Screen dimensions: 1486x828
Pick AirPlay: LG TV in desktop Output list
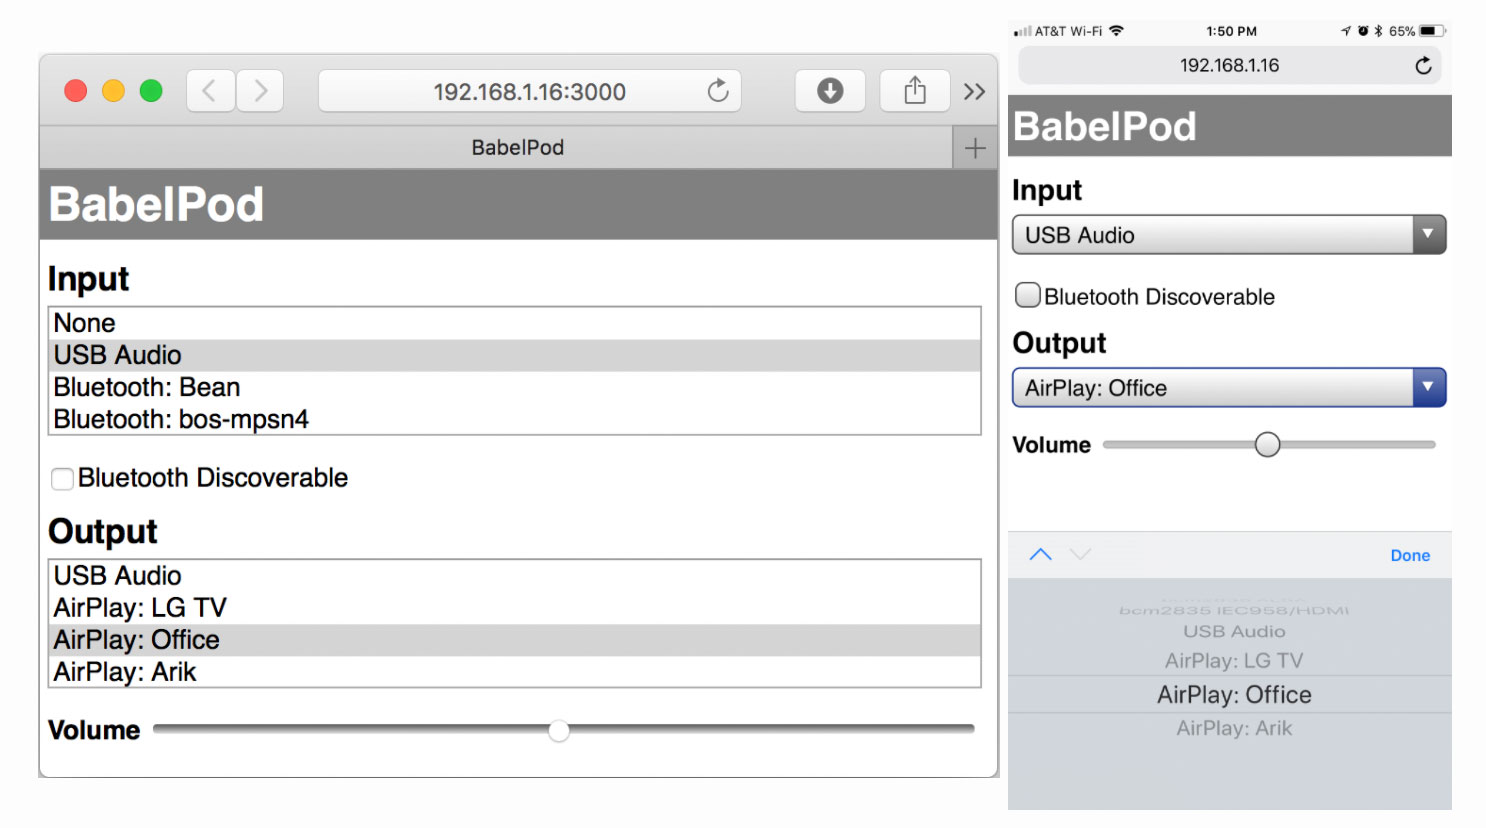click(140, 608)
